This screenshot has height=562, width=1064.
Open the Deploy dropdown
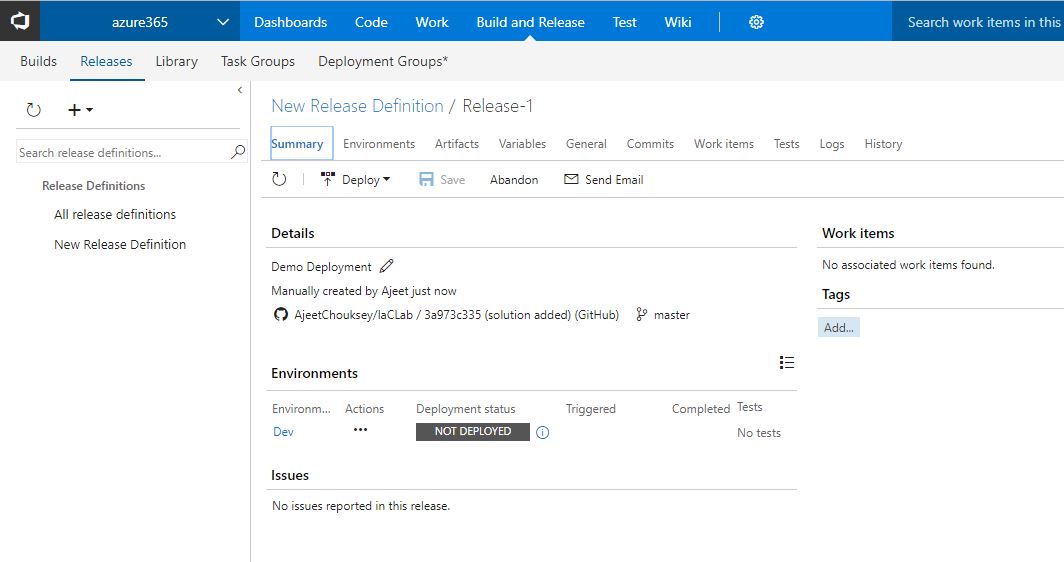[356, 180]
